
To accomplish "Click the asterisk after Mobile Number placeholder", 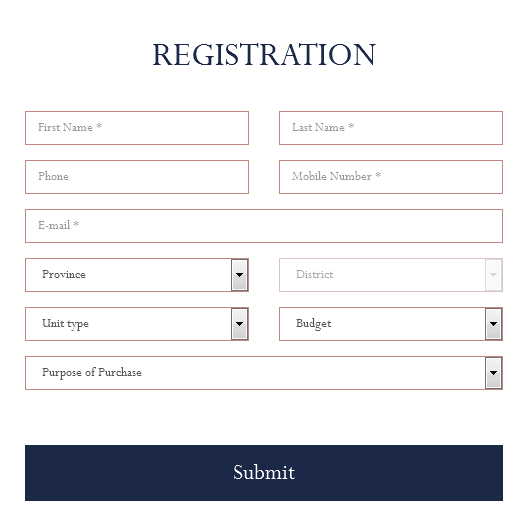I will click(378, 175).
